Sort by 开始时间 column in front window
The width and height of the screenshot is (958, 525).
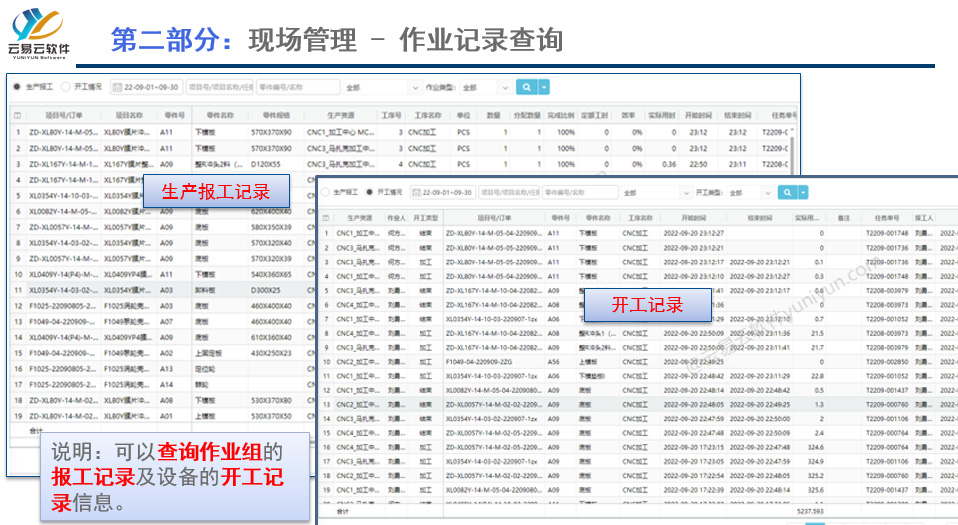point(693,218)
